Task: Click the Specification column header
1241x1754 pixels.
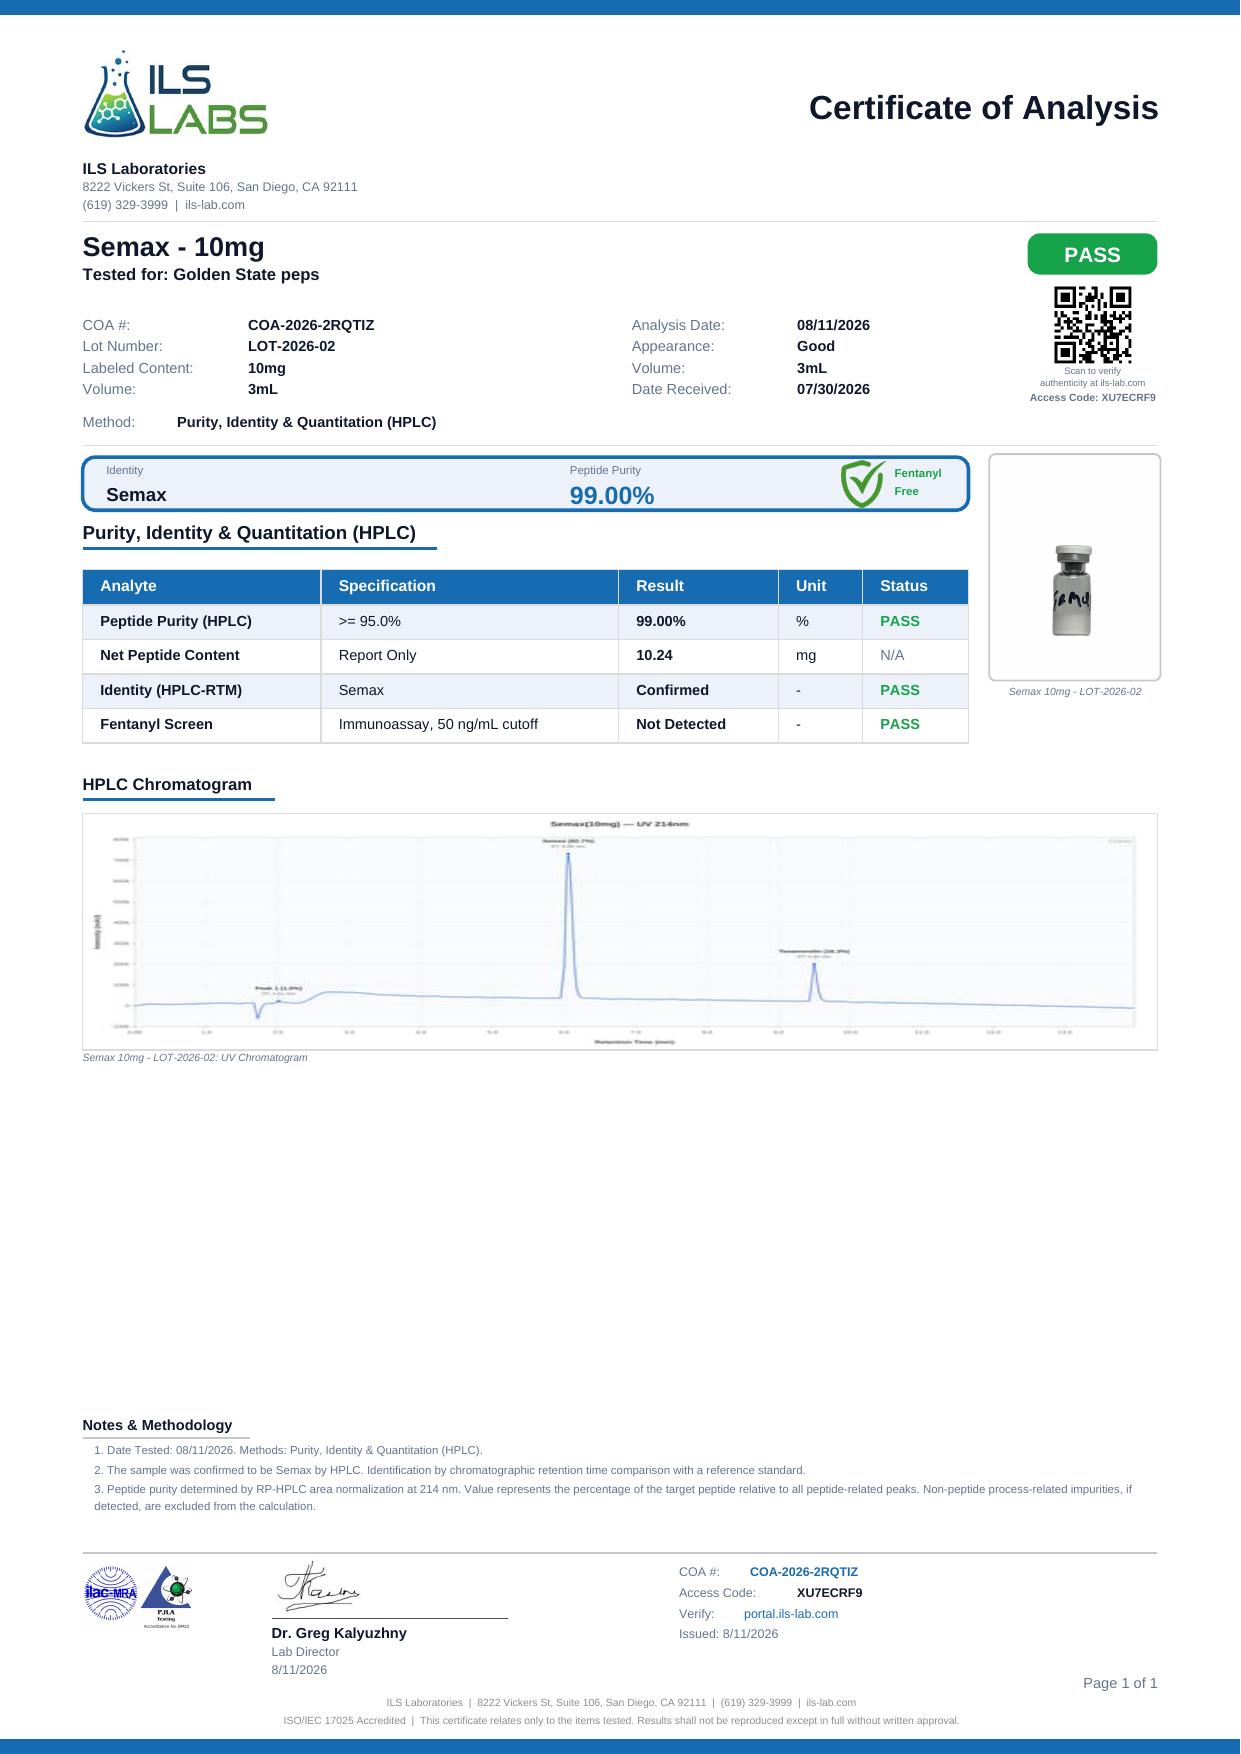Action: (x=470, y=586)
